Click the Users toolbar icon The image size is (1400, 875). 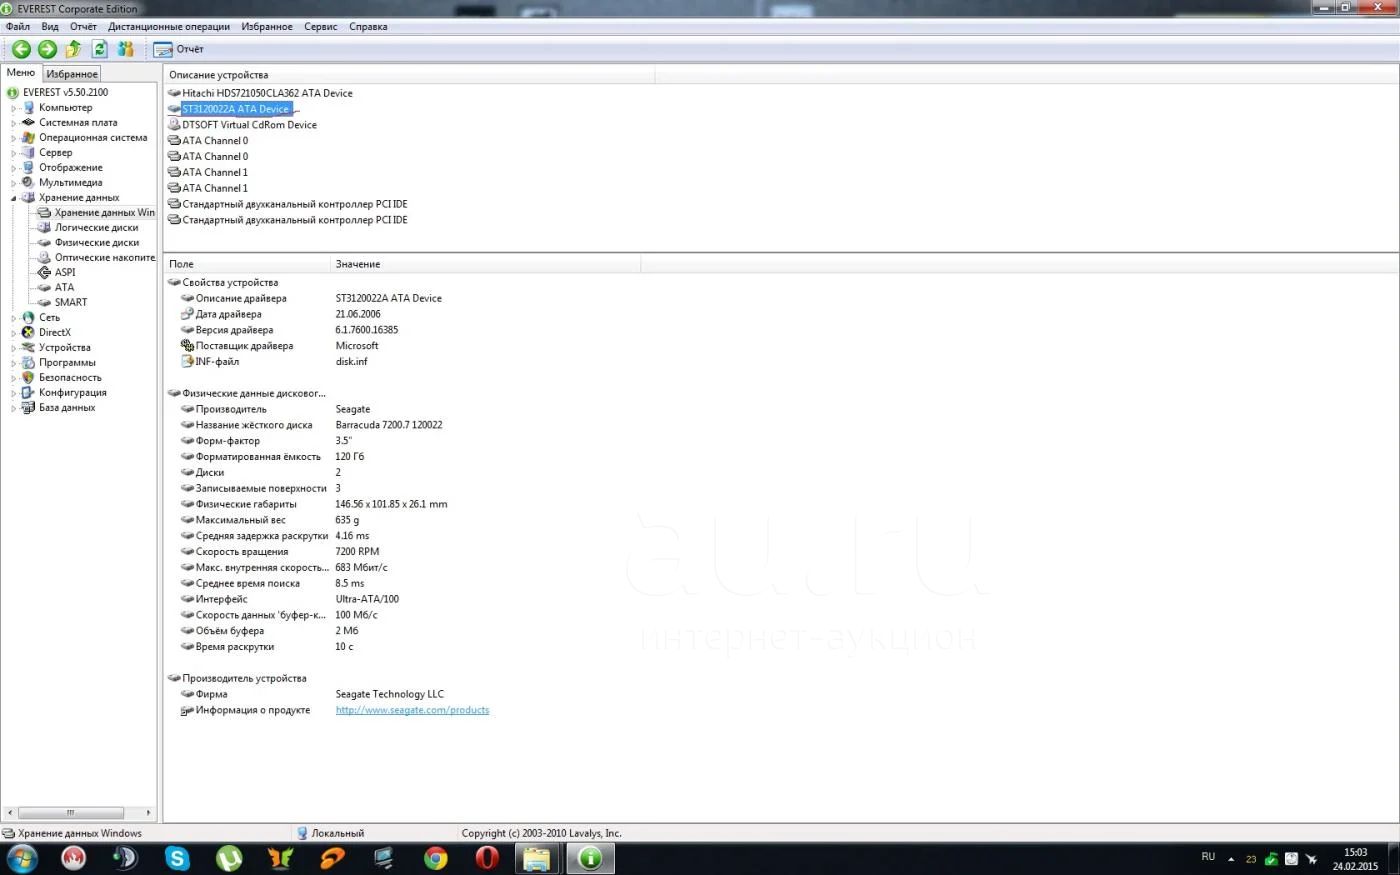click(125, 49)
